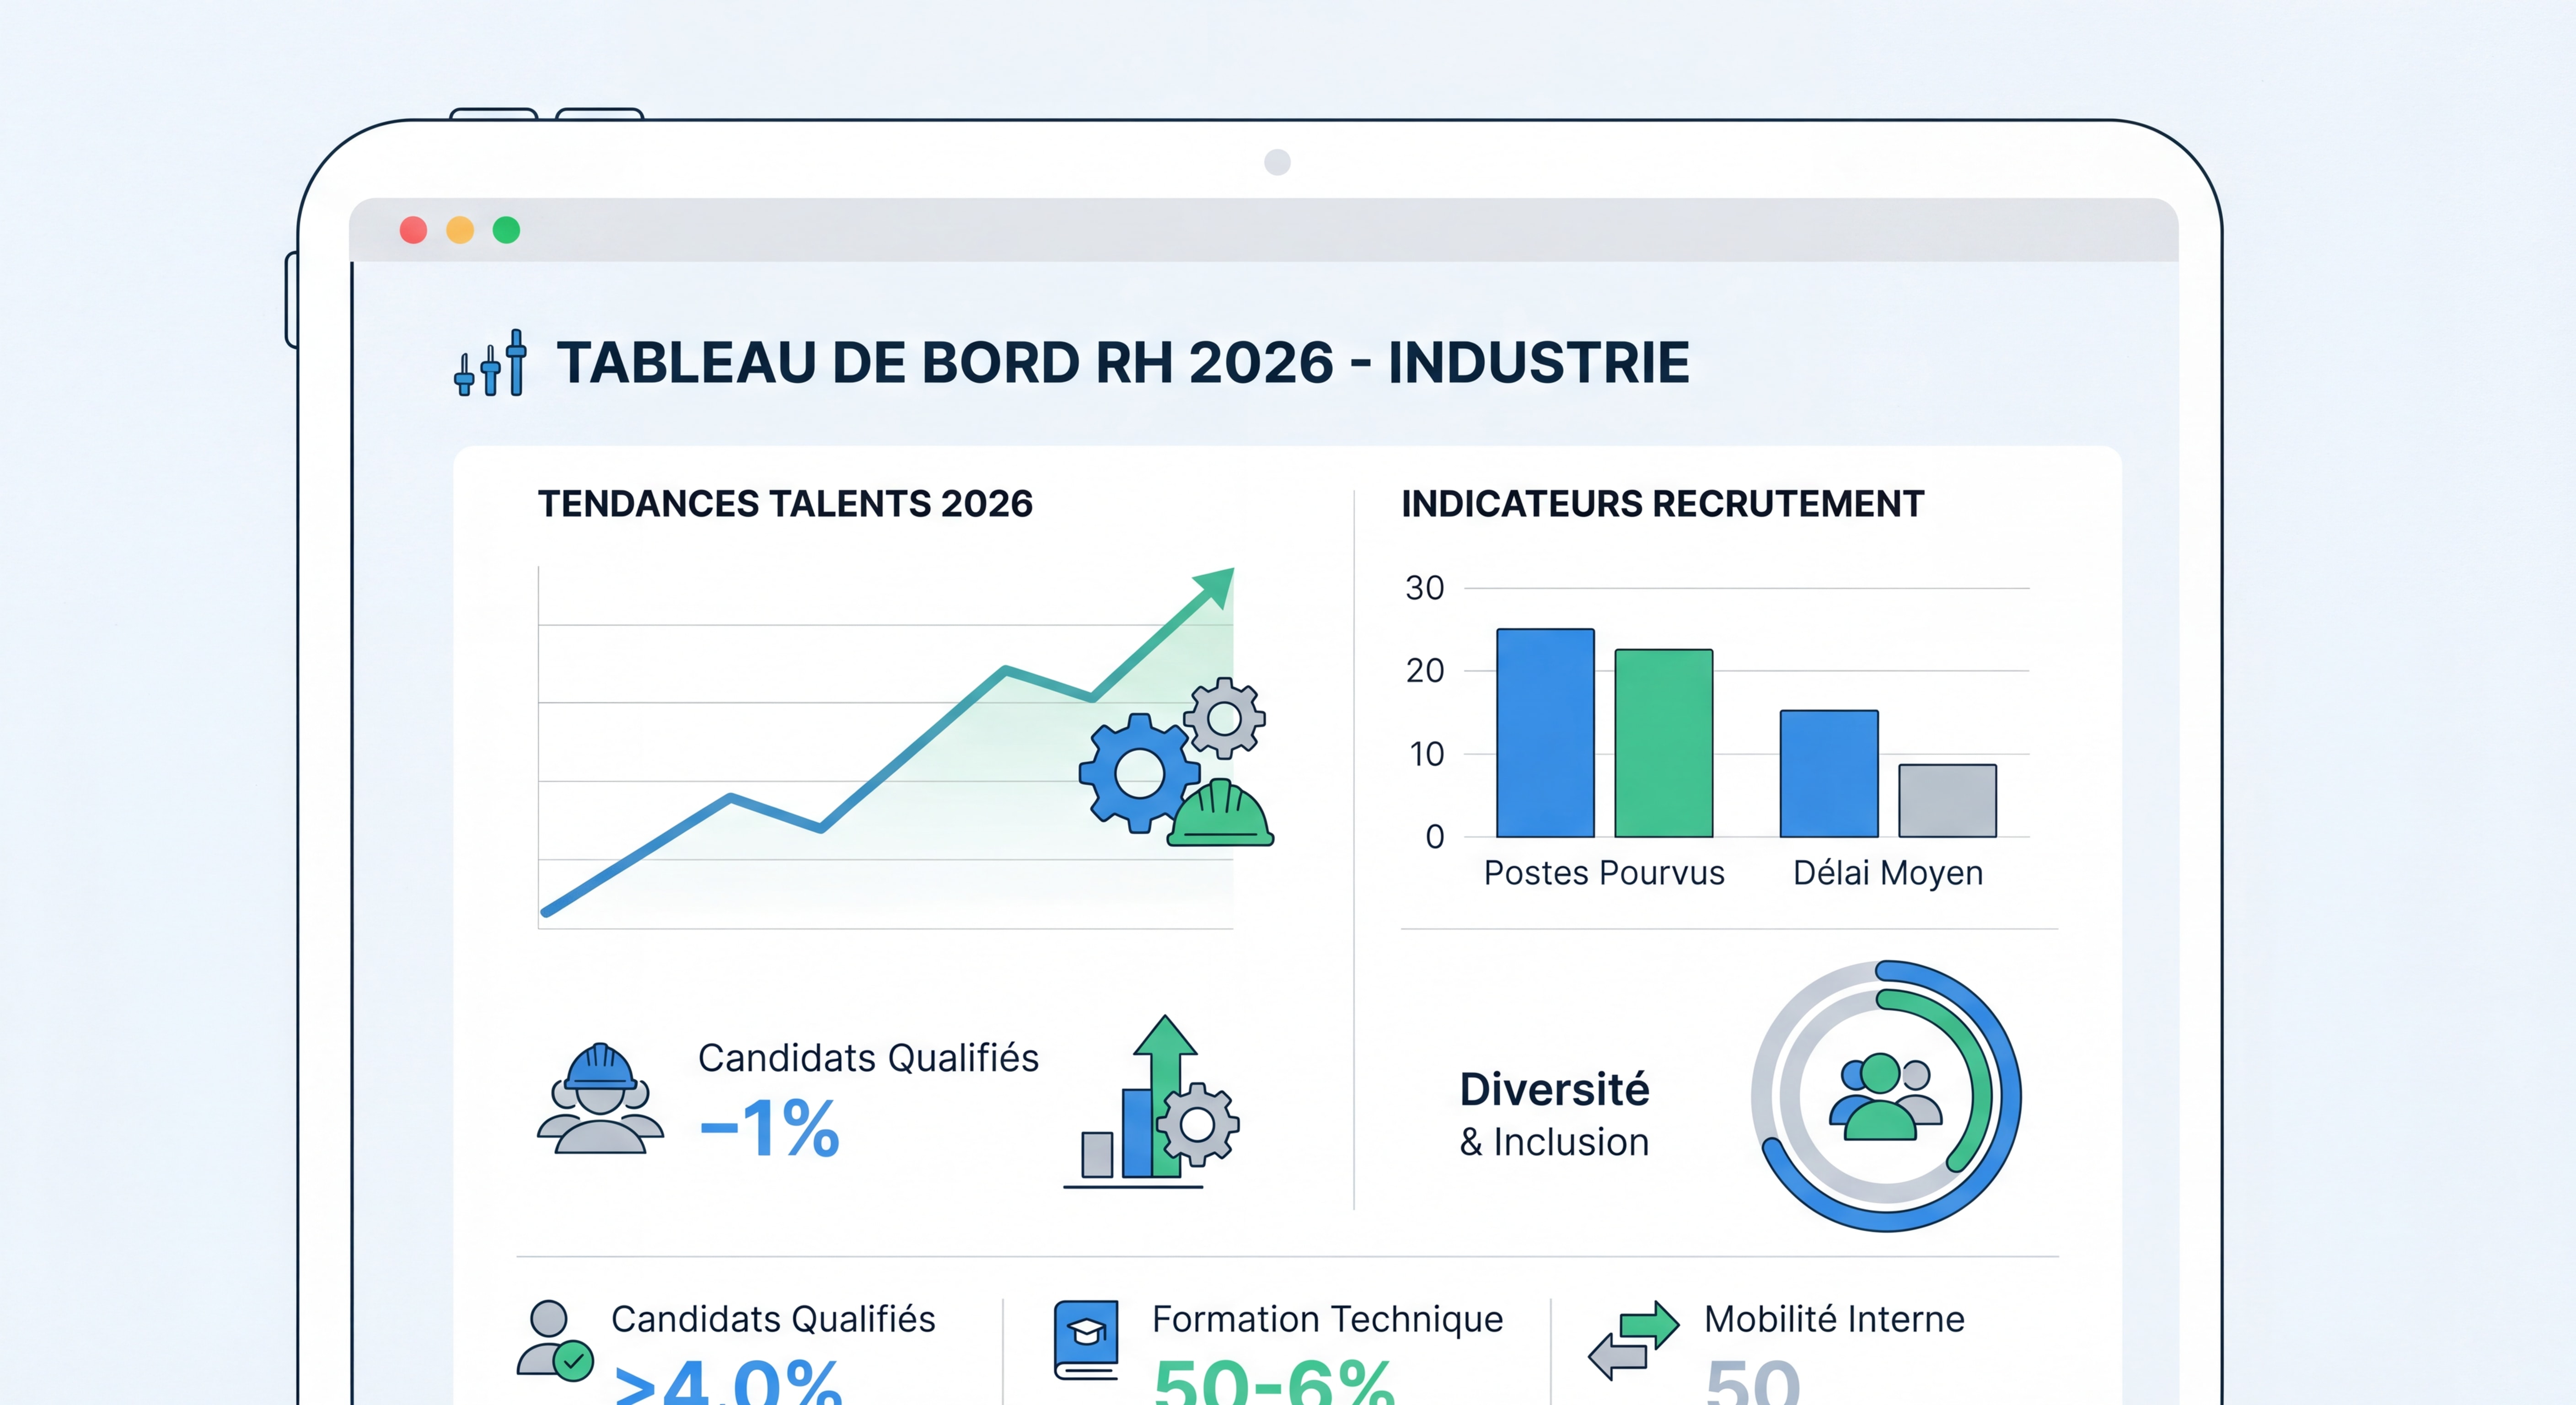
Task: Click the 10 axis value on bar chart
Action: pos(1427,754)
